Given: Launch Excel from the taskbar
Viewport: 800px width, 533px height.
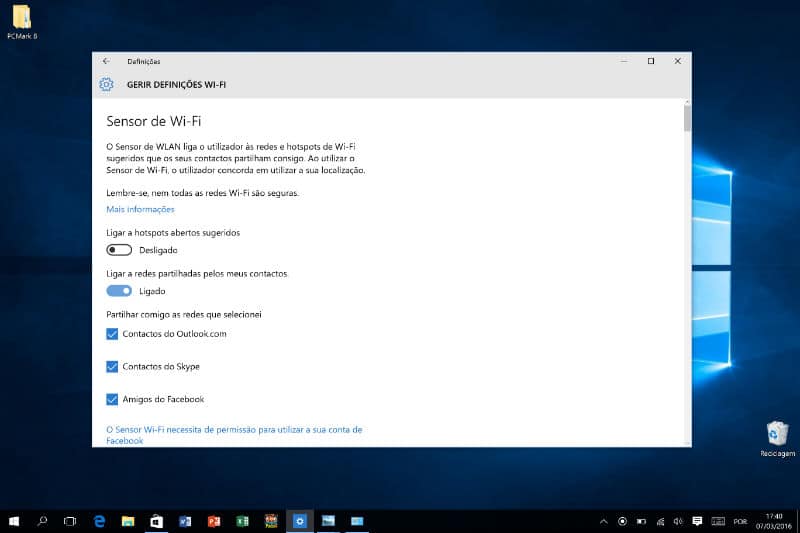Looking at the screenshot, I should [x=242, y=521].
